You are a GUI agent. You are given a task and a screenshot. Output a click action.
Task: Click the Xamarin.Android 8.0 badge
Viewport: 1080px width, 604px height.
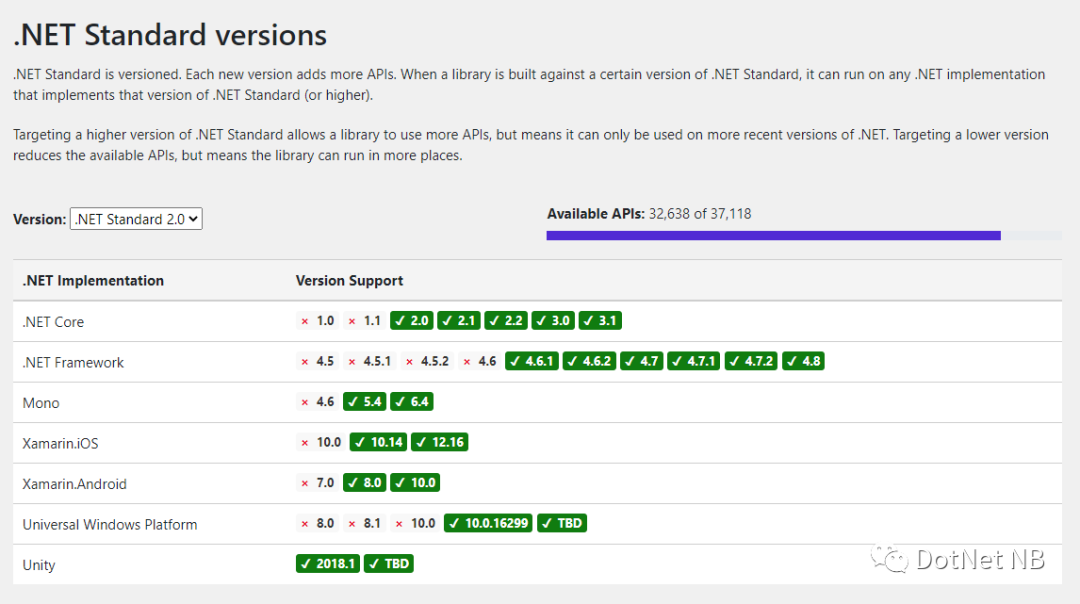click(x=365, y=483)
